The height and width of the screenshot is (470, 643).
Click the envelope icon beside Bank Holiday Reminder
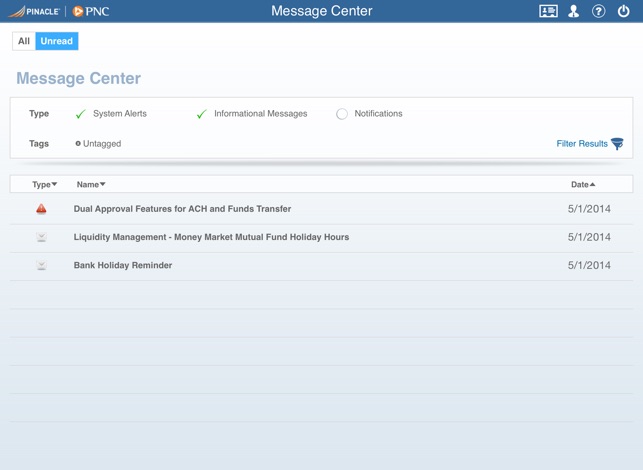tap(41, 265)
